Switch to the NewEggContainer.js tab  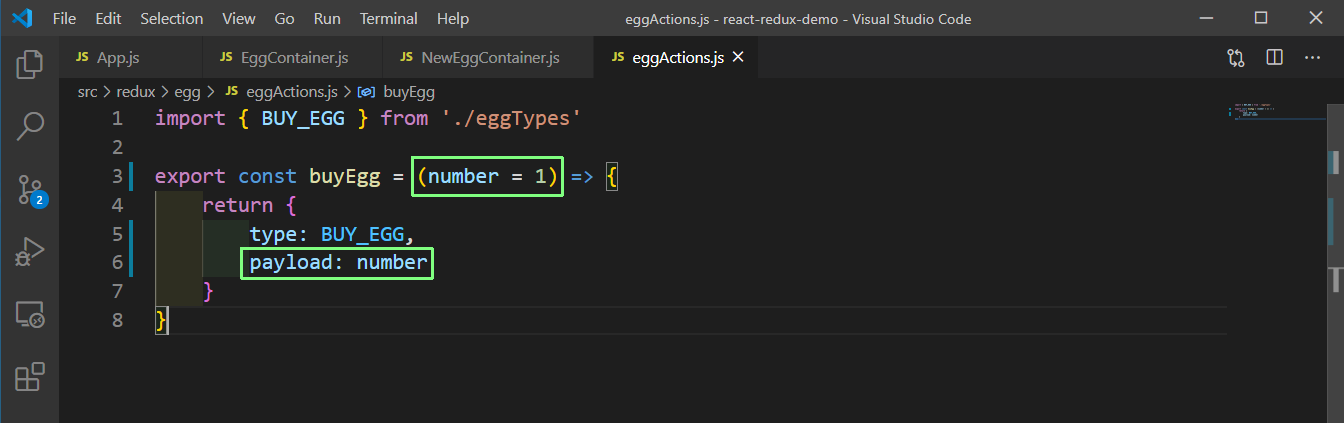click(488, 57)
